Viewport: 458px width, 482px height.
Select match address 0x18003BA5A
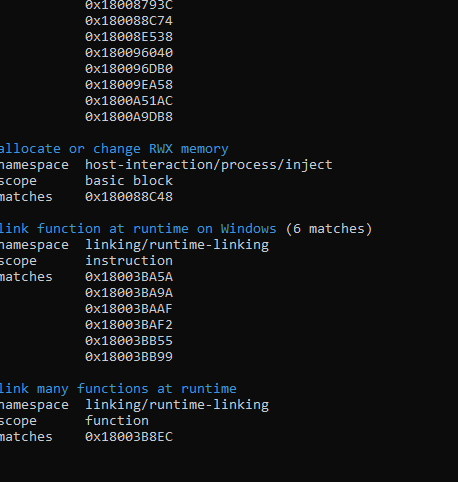(129, 277)
